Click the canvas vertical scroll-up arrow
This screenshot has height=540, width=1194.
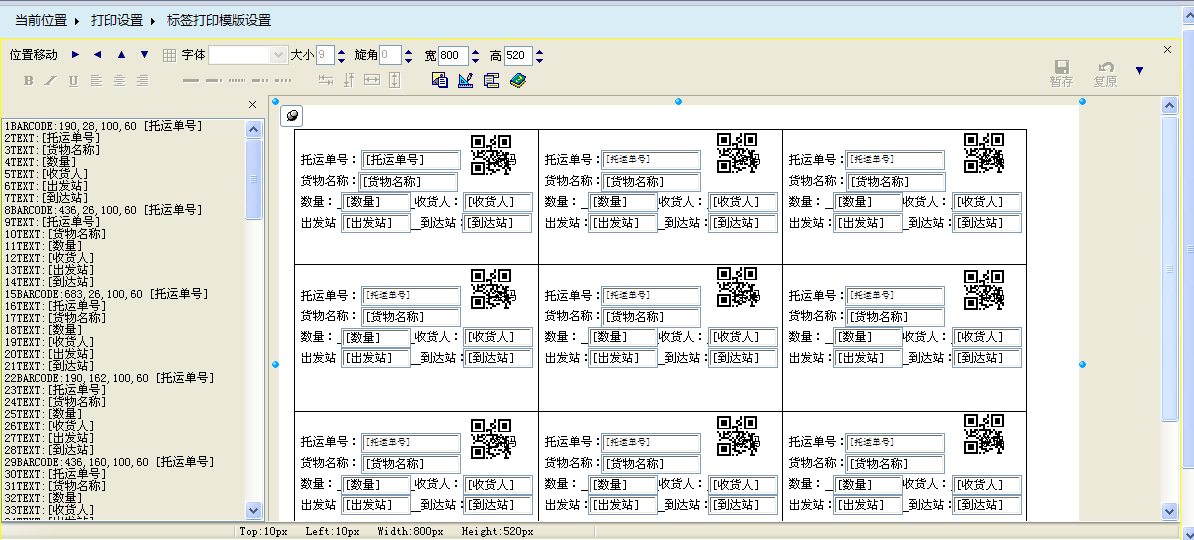click(x=1170, y=105)
